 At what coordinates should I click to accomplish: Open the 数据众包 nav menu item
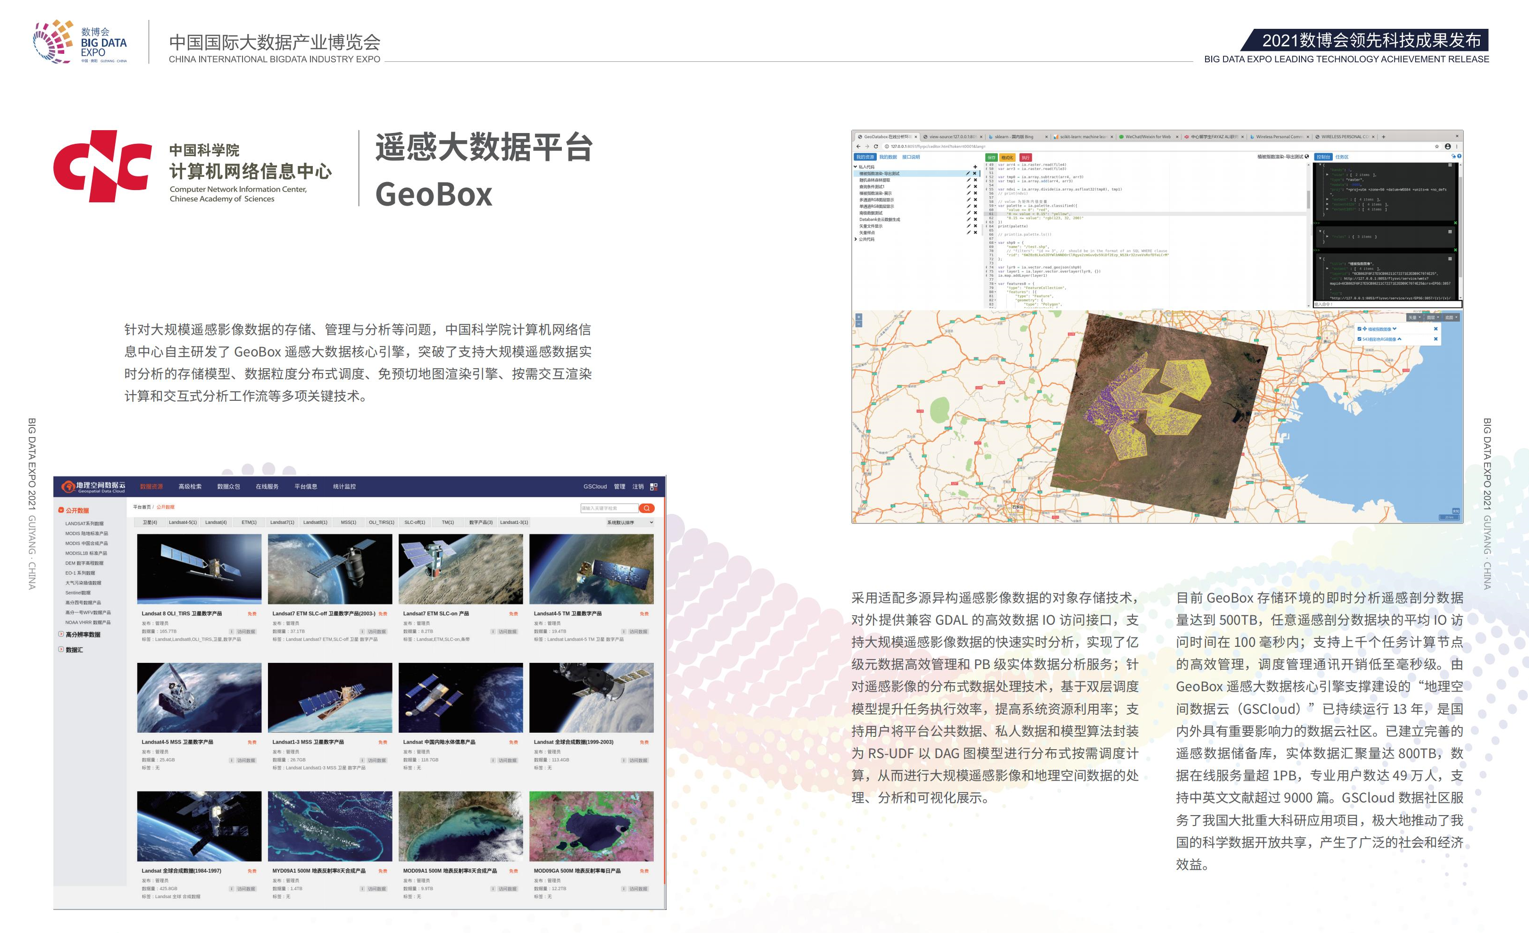[229, 487]
